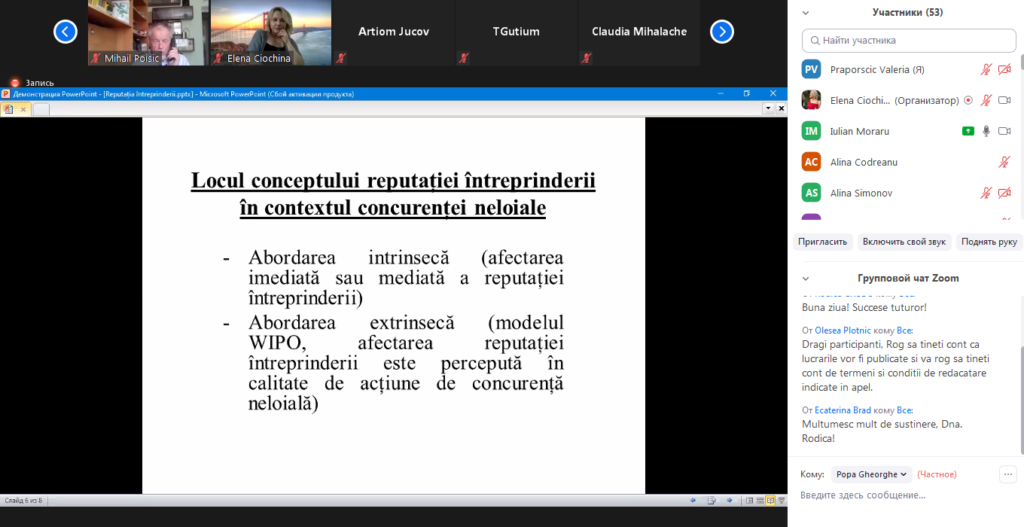Screen dimensions: 1024x527
Task: Click the Пригласить button
Action: [823, 242]
